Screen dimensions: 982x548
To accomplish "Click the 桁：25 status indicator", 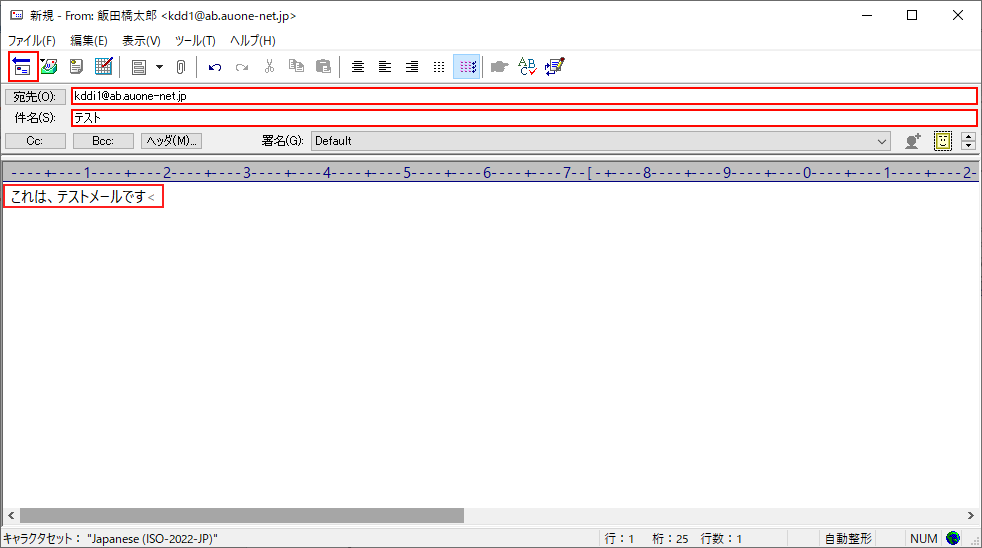I will [670, 539].
